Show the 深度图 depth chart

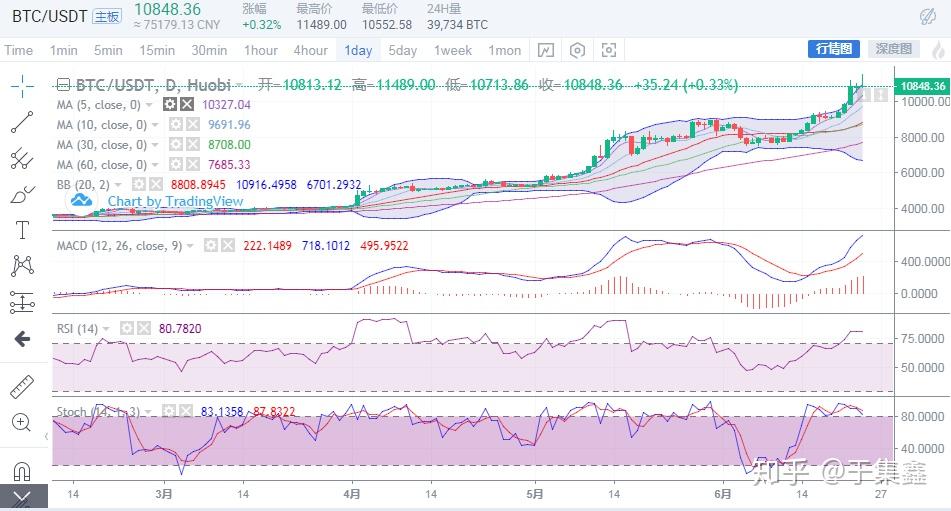[894, 49]
